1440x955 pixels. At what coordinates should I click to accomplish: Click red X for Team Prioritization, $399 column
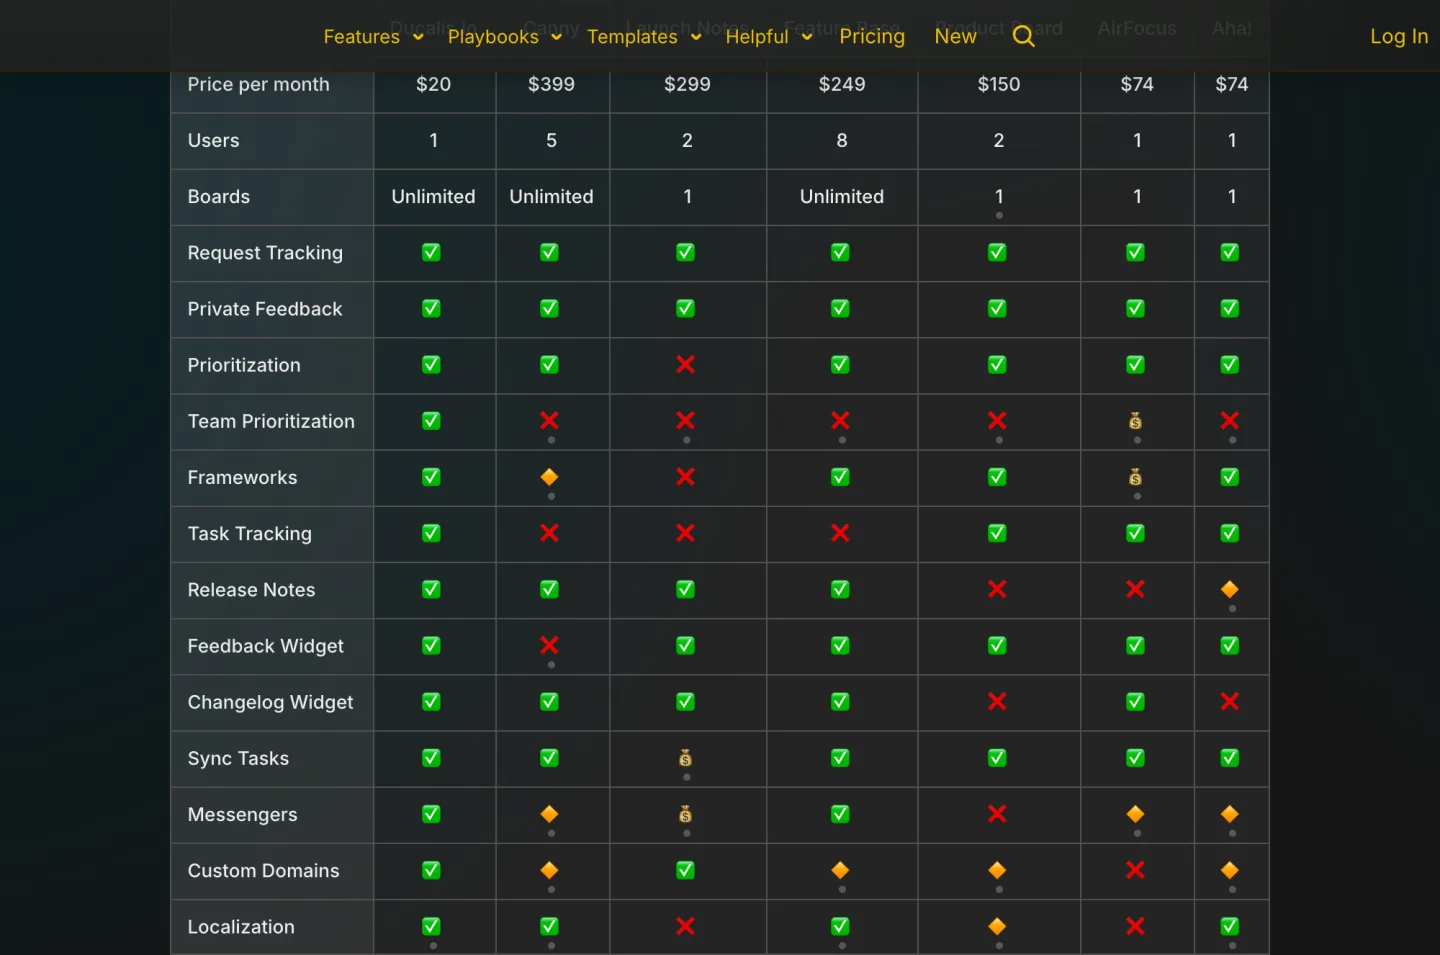[549, 421]
